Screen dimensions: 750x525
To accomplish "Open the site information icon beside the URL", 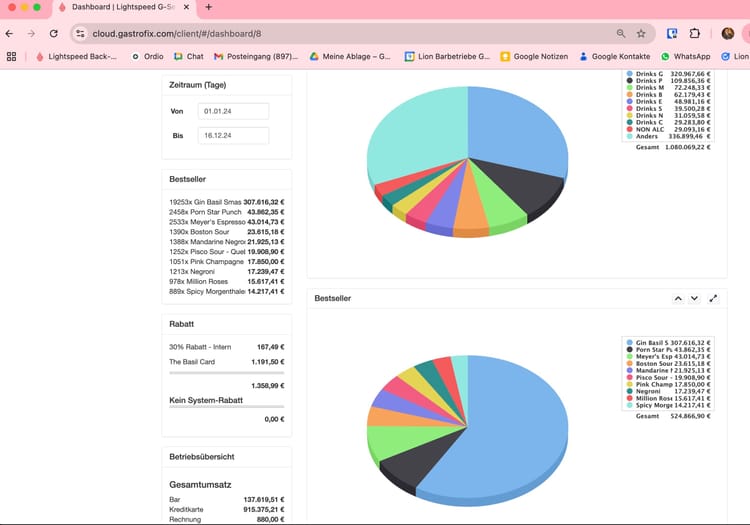I will [x=80, y=33].
